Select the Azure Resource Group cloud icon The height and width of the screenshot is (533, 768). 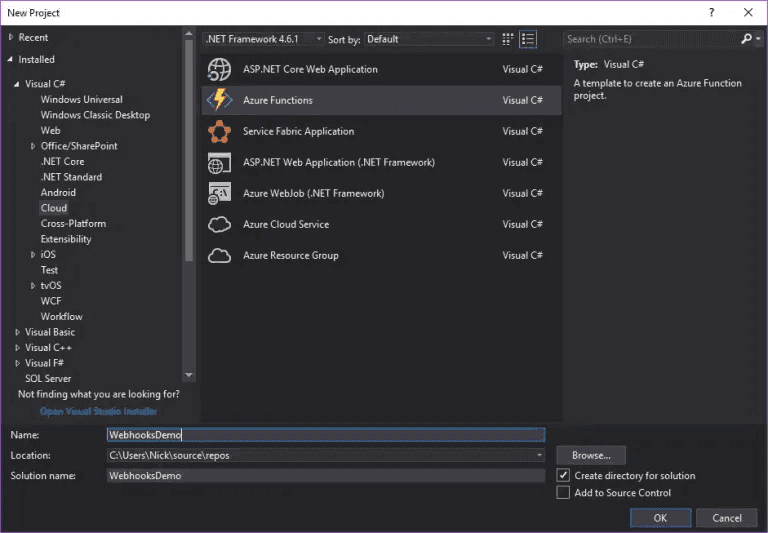(x=219, y=256)
